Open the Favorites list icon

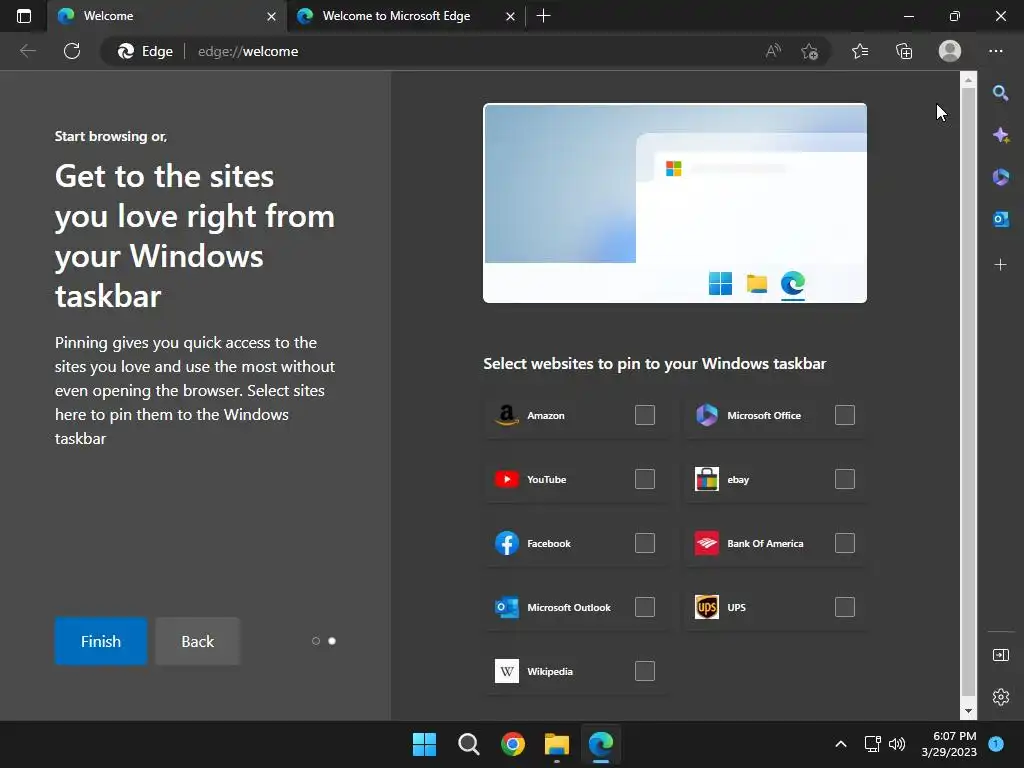coord(860,51)
